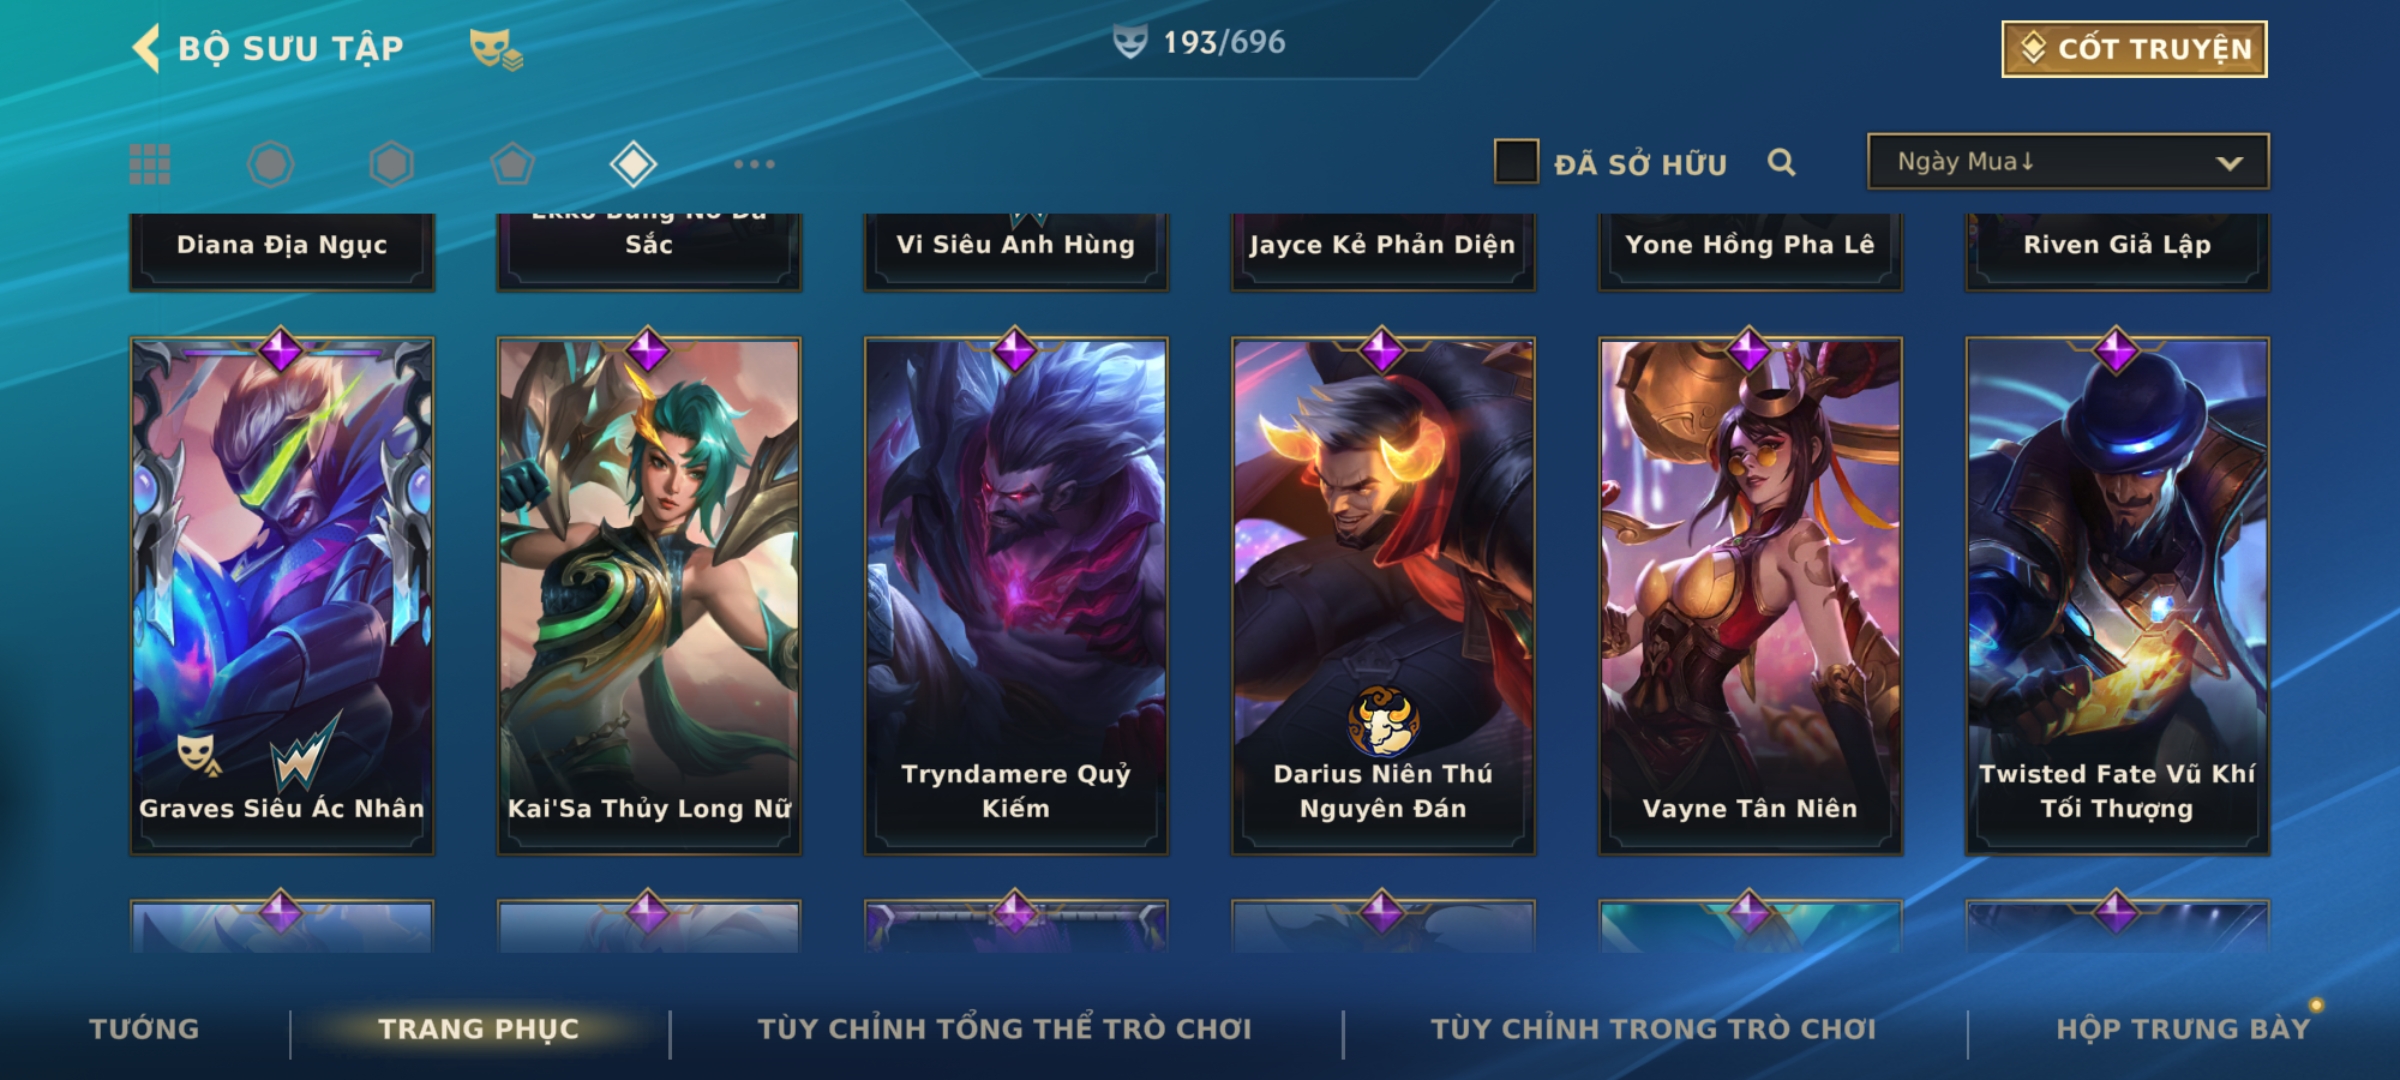
Task: Click the Cốt Truyện button
Action: pyautogui.click(x=2134, y=49)
